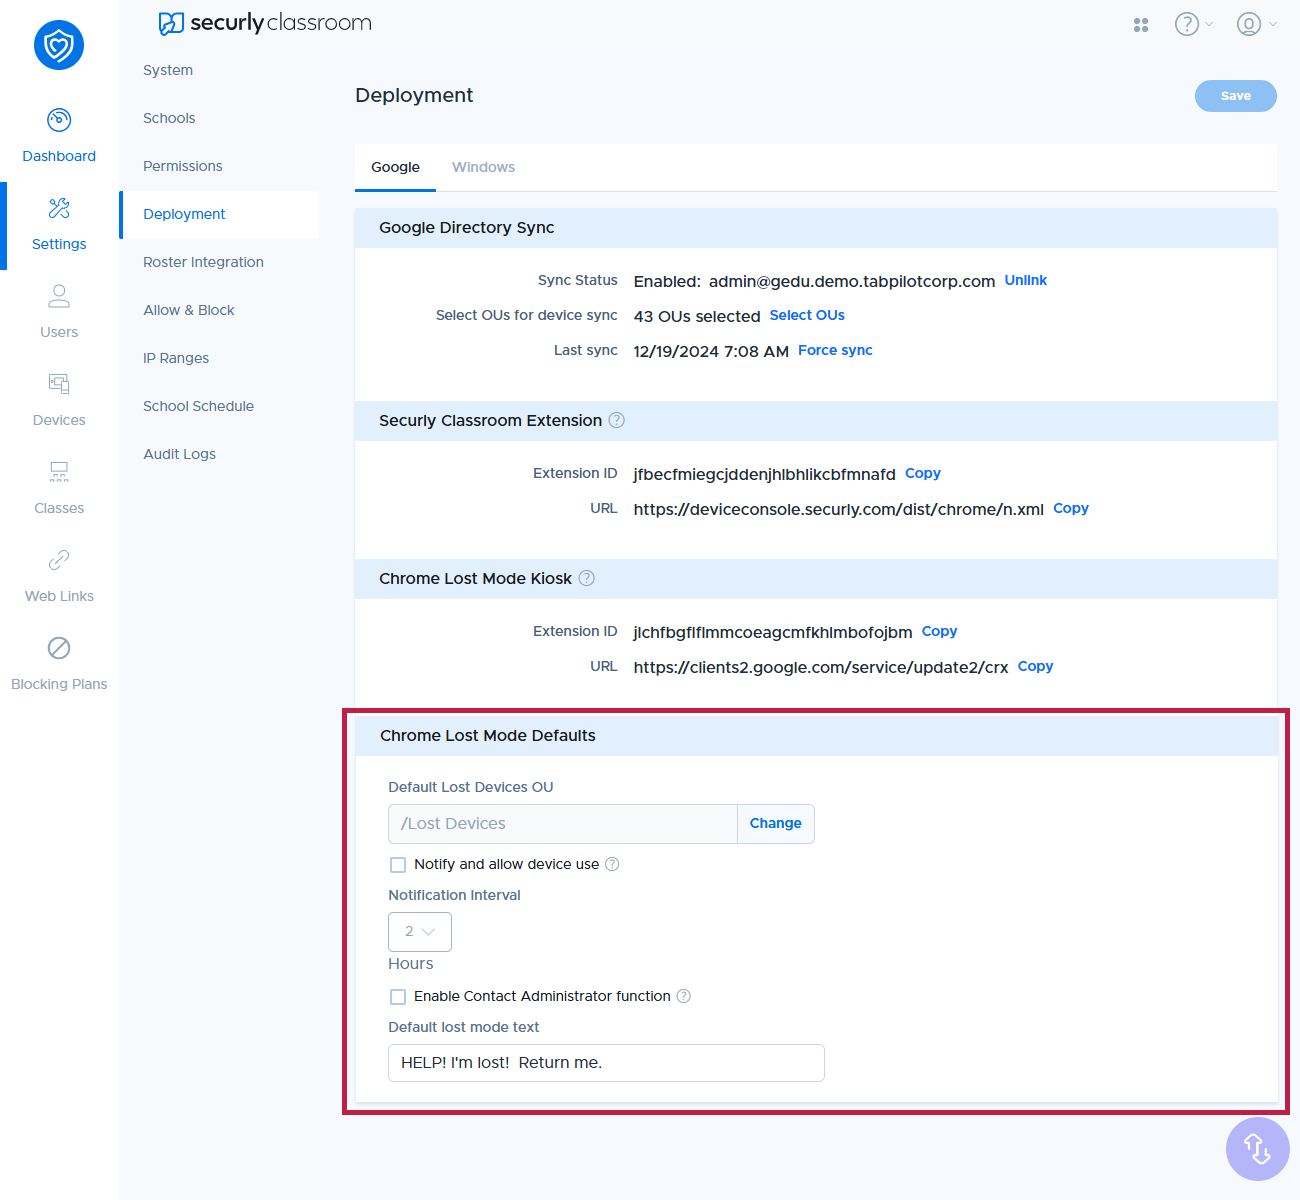
Task: Click the Chrome Lost Mode Defaults heading
Action: [488, 735]
